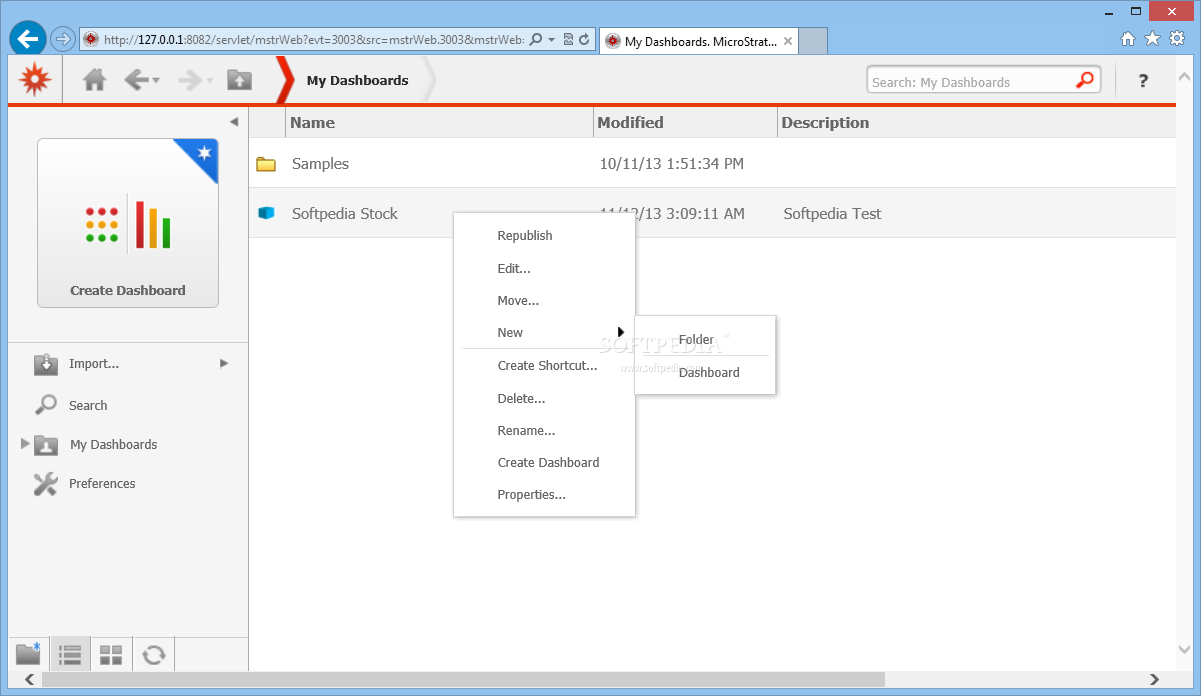Click the new folder icon in bottom bar
1201x696 pixels.
[x=28, y=654]
